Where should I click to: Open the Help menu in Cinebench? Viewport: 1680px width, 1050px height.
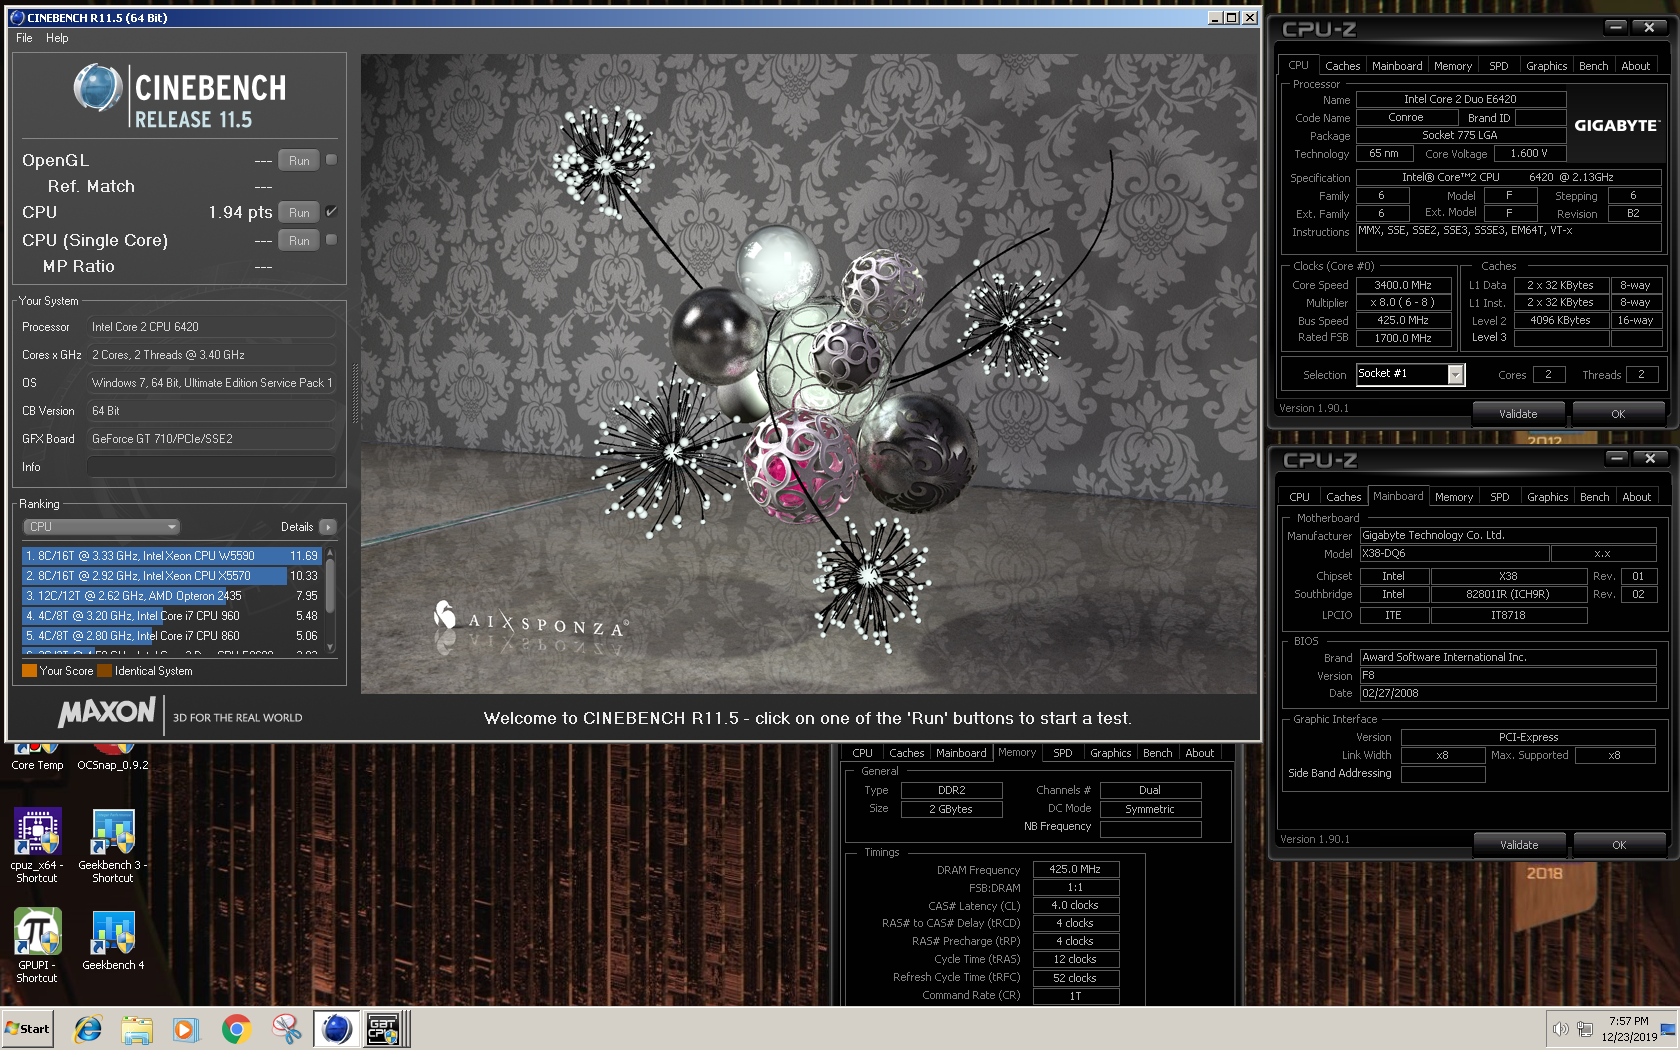pyautogui.click(x=57, y=38)
